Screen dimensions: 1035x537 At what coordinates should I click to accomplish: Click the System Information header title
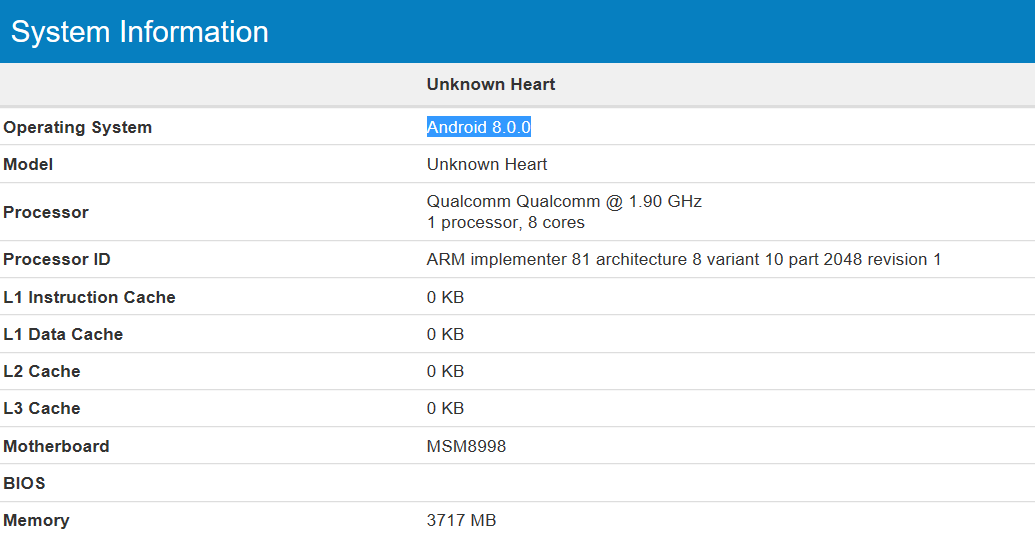tap(140, 32)
